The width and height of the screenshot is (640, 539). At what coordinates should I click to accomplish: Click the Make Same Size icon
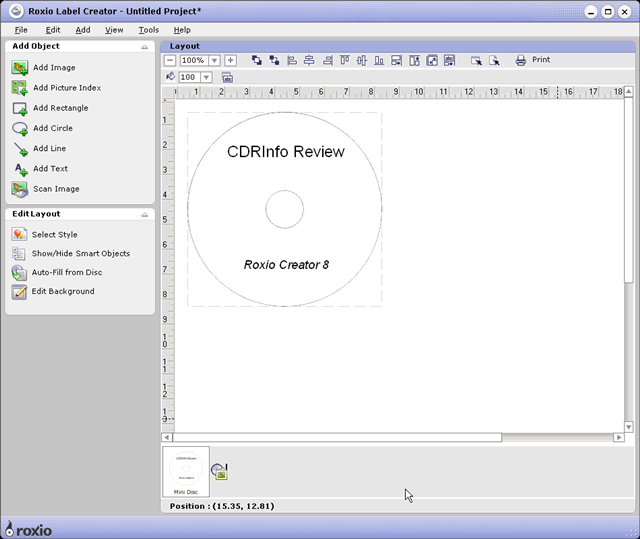[432, 60]
